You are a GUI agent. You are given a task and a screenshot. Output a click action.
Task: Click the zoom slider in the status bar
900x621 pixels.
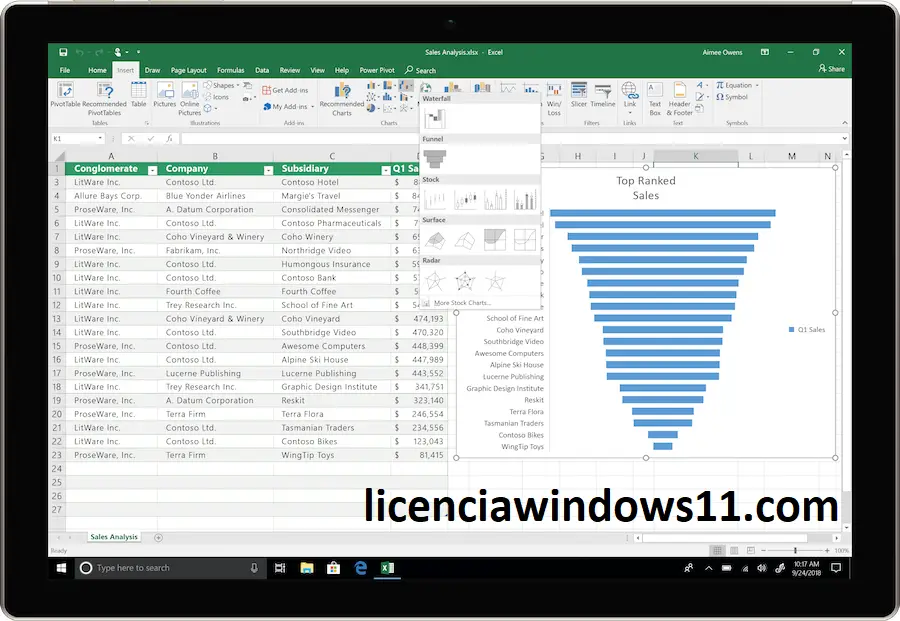pos(795,550)
